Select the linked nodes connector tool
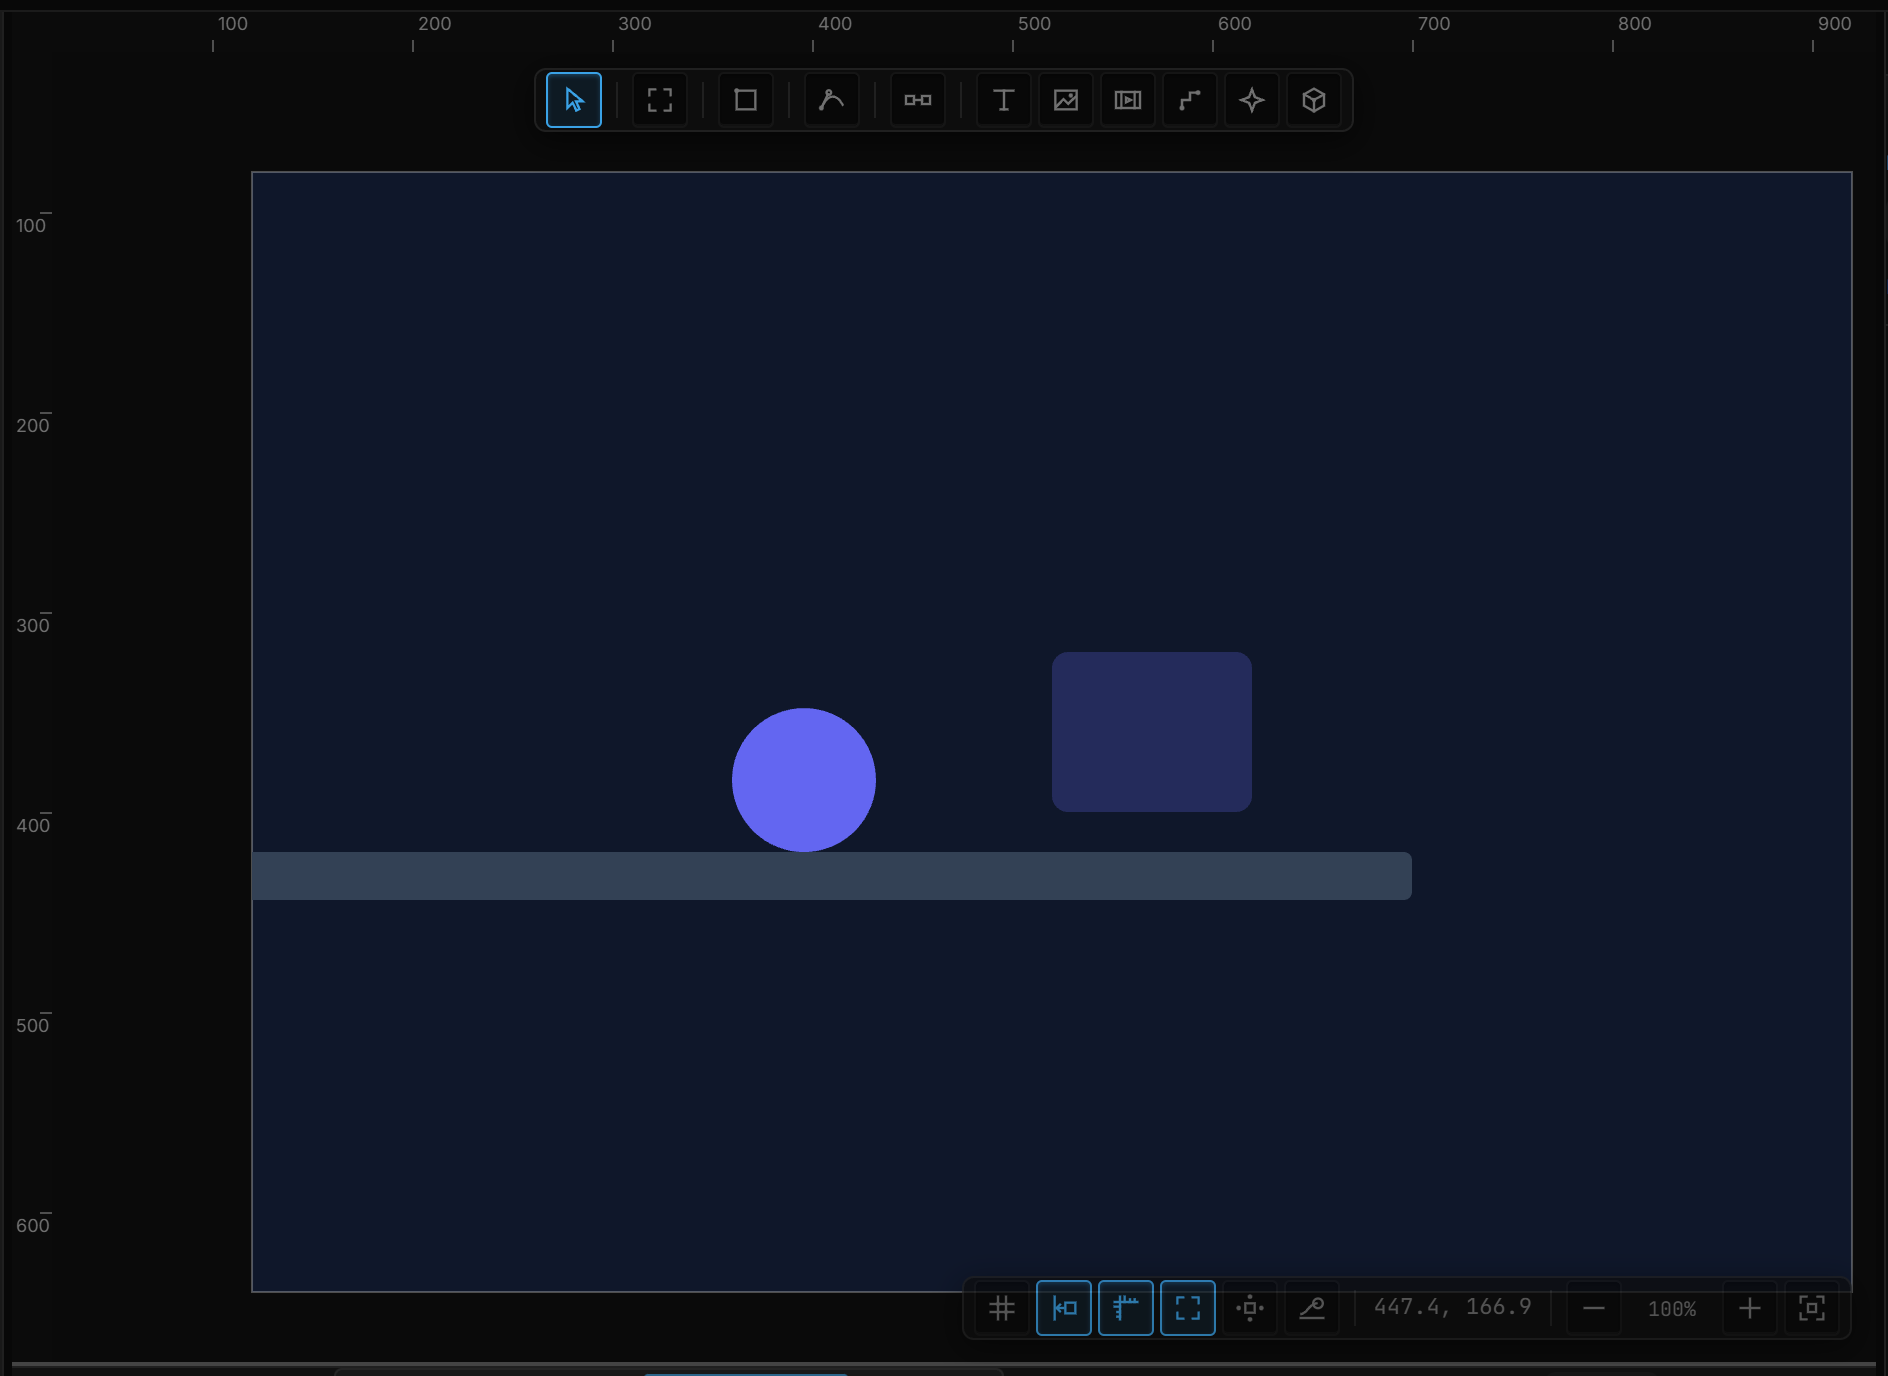1888x1376 pixels. tap(918, 100)
